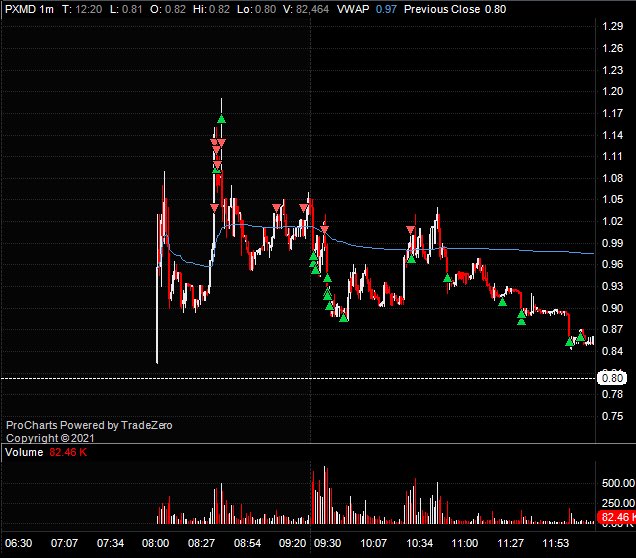Select the red 82.46 K volume value
The width and height of the screenshot is (636, 558).
[x=68, y=452]
